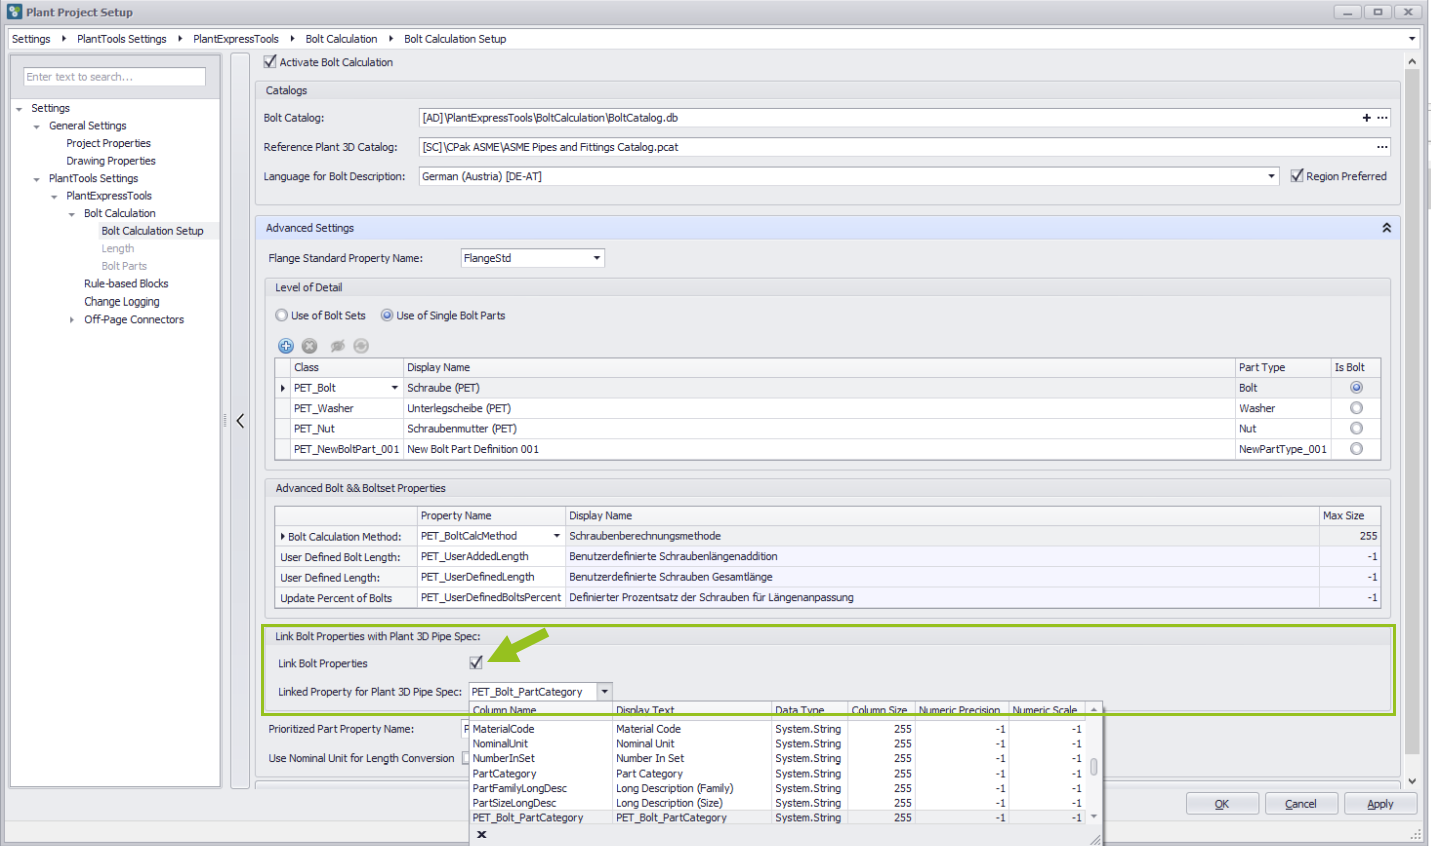The height and width of the screenshot is (846, 1431).
Task: Open Project Properties in tree
Action: [x=109, y=143]
